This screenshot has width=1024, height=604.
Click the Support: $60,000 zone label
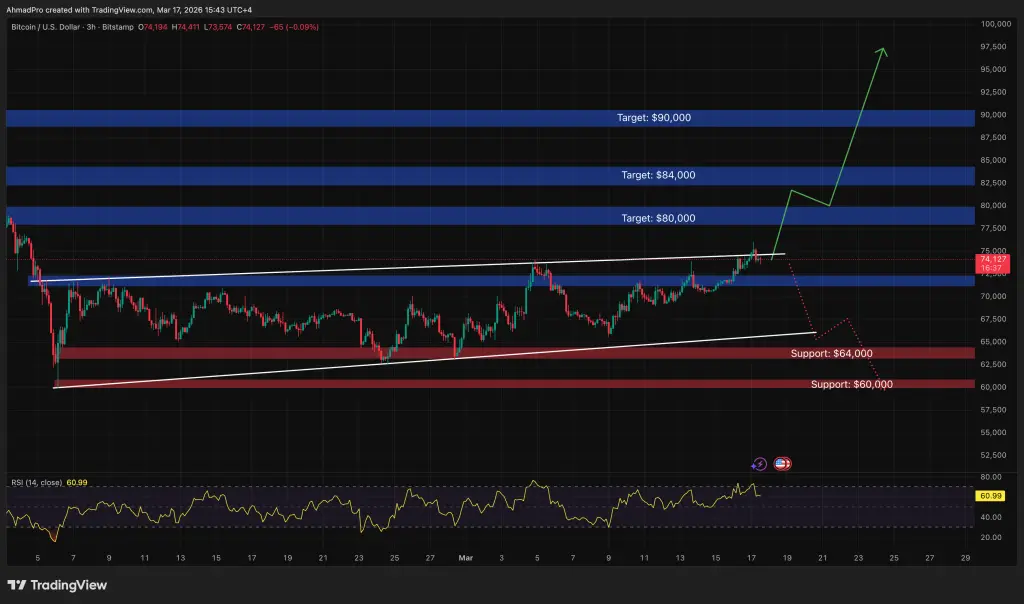coord(850,383)
